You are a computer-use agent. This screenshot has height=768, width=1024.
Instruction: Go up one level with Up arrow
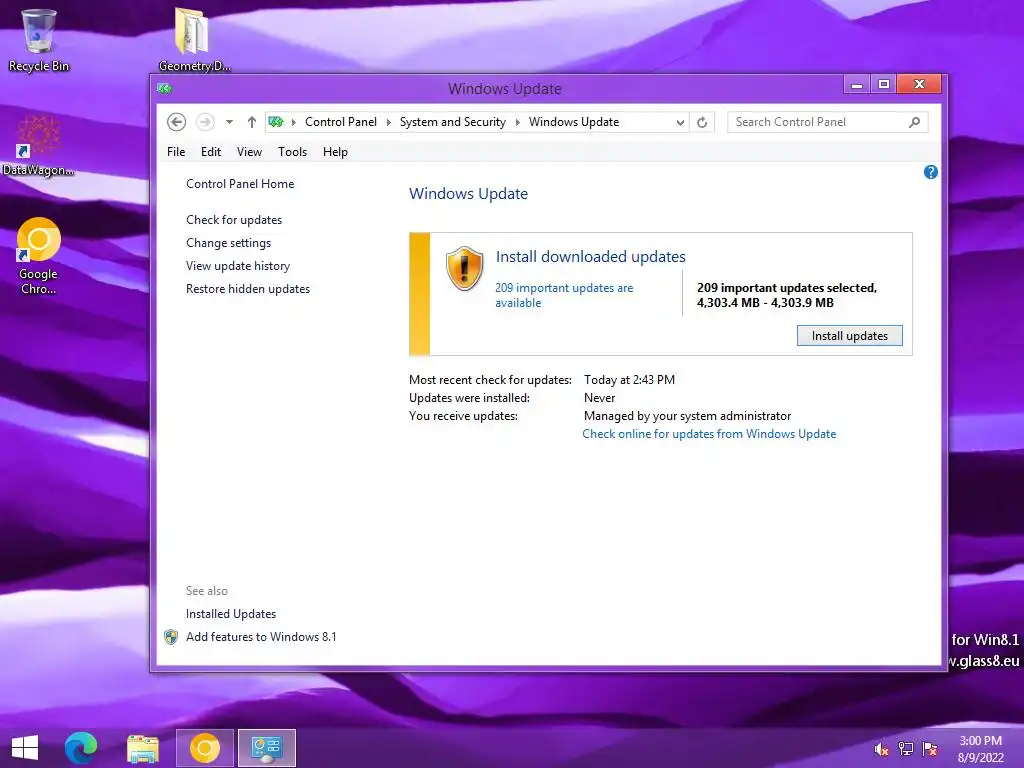(251, 122)
